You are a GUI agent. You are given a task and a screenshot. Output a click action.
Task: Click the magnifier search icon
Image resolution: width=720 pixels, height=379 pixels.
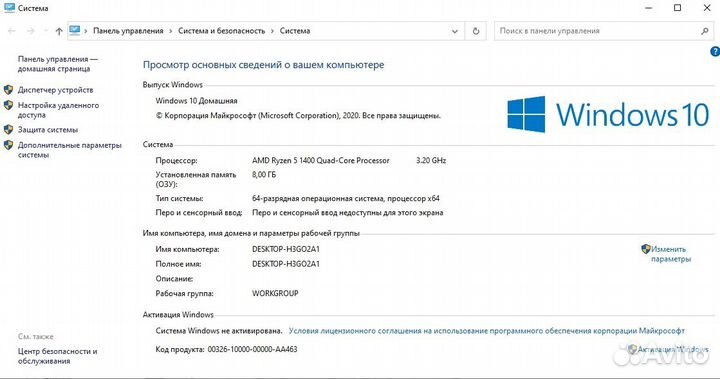pos(705,31)
